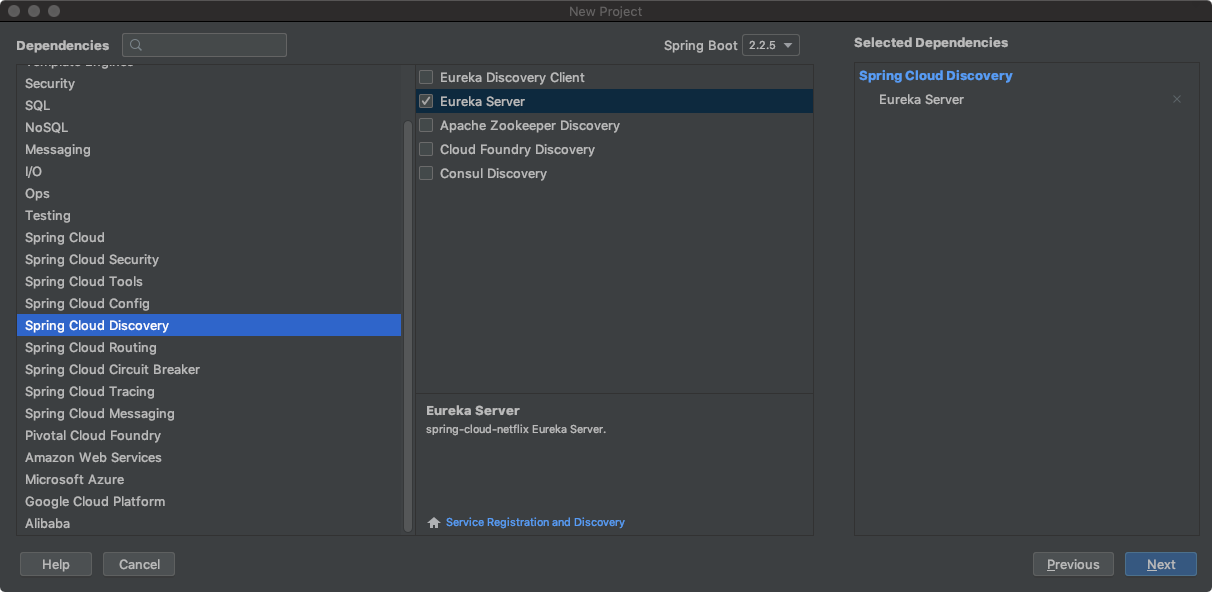This screenshot has width=1212, height=592.
Task: Choose Spring Cloud Circuit Breaker category
Action: click(x=112, y=369)
